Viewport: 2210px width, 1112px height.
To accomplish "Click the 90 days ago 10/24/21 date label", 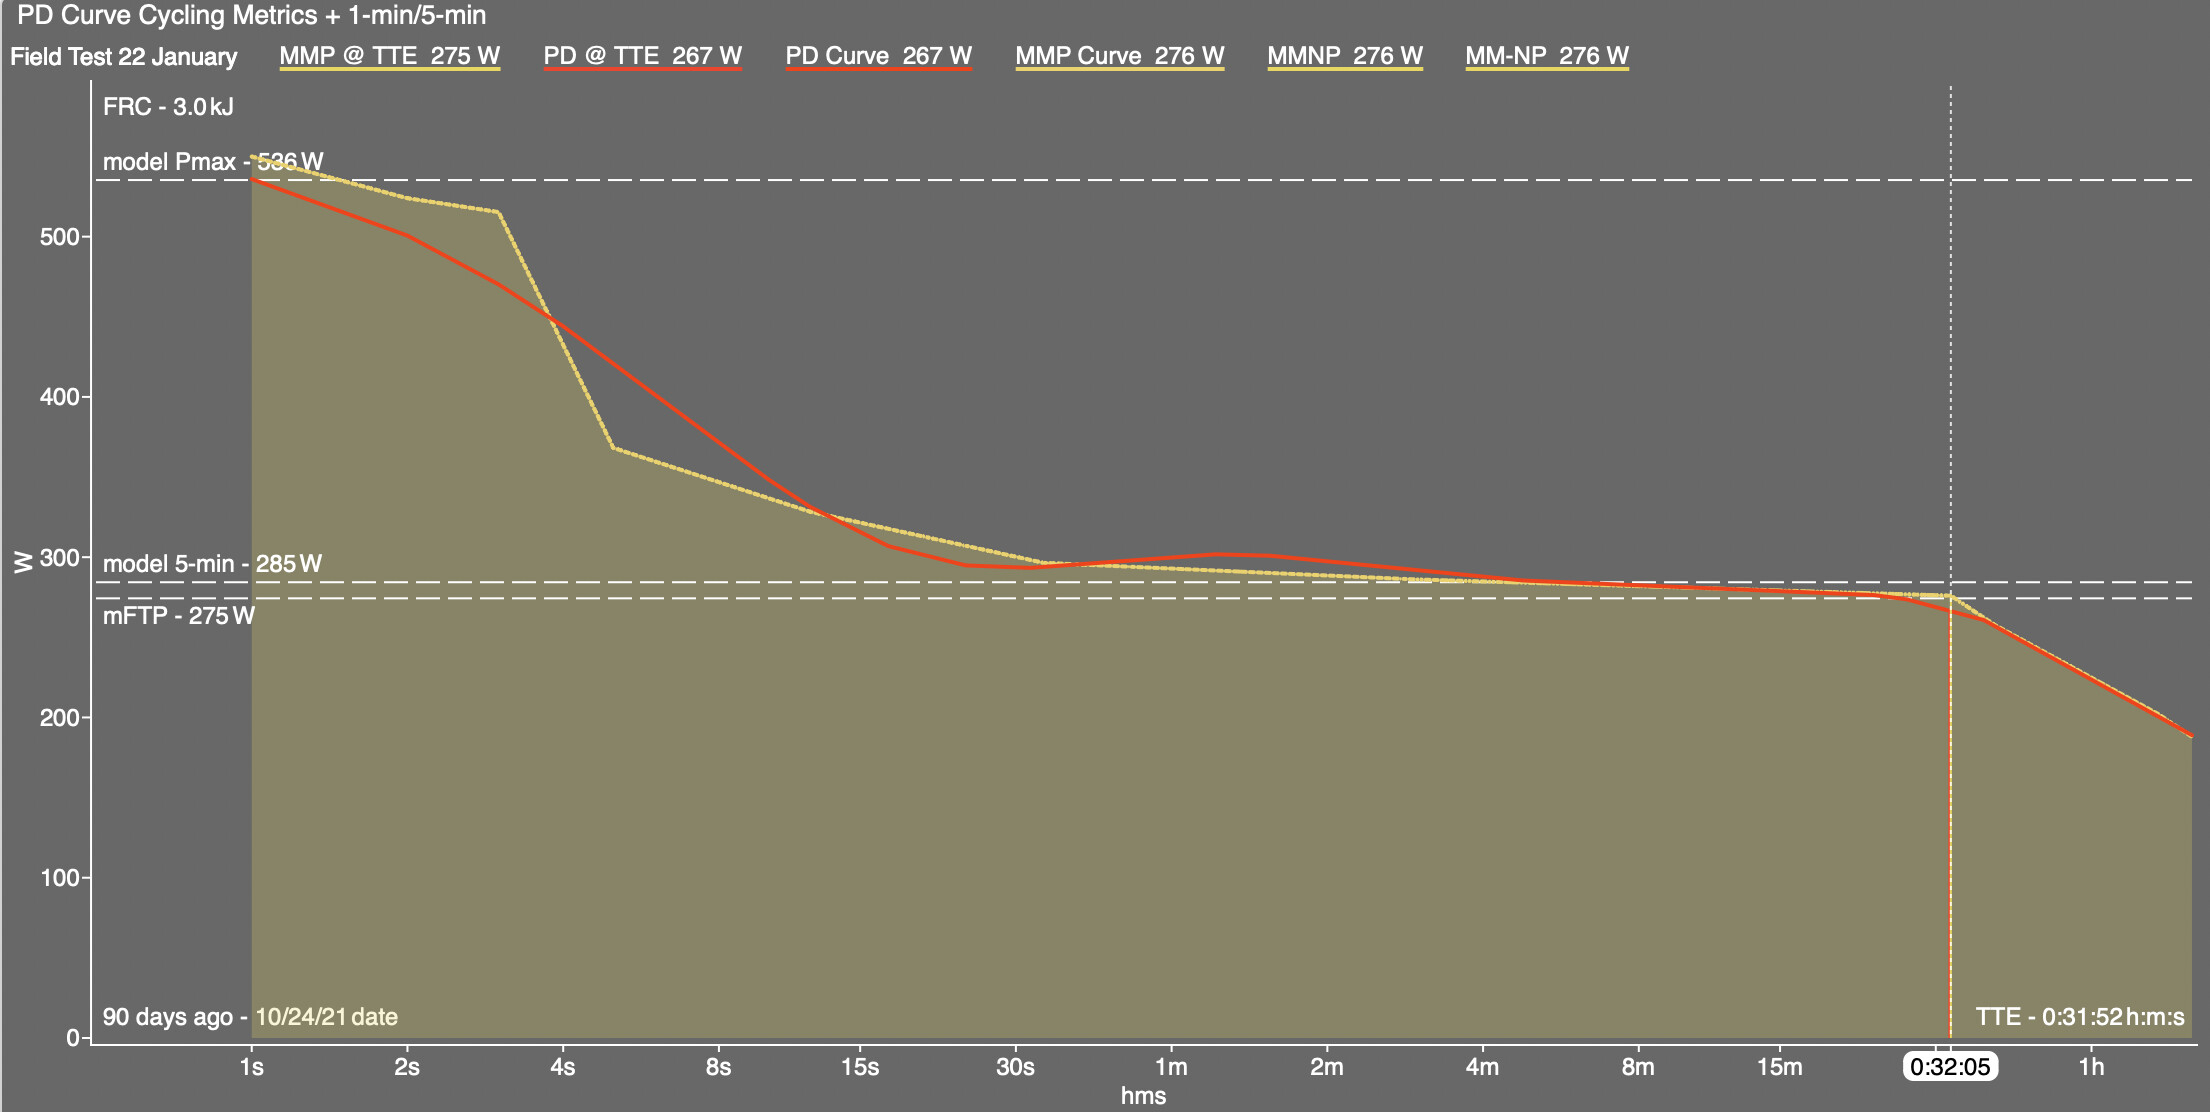I will [x=250, y=1017].
